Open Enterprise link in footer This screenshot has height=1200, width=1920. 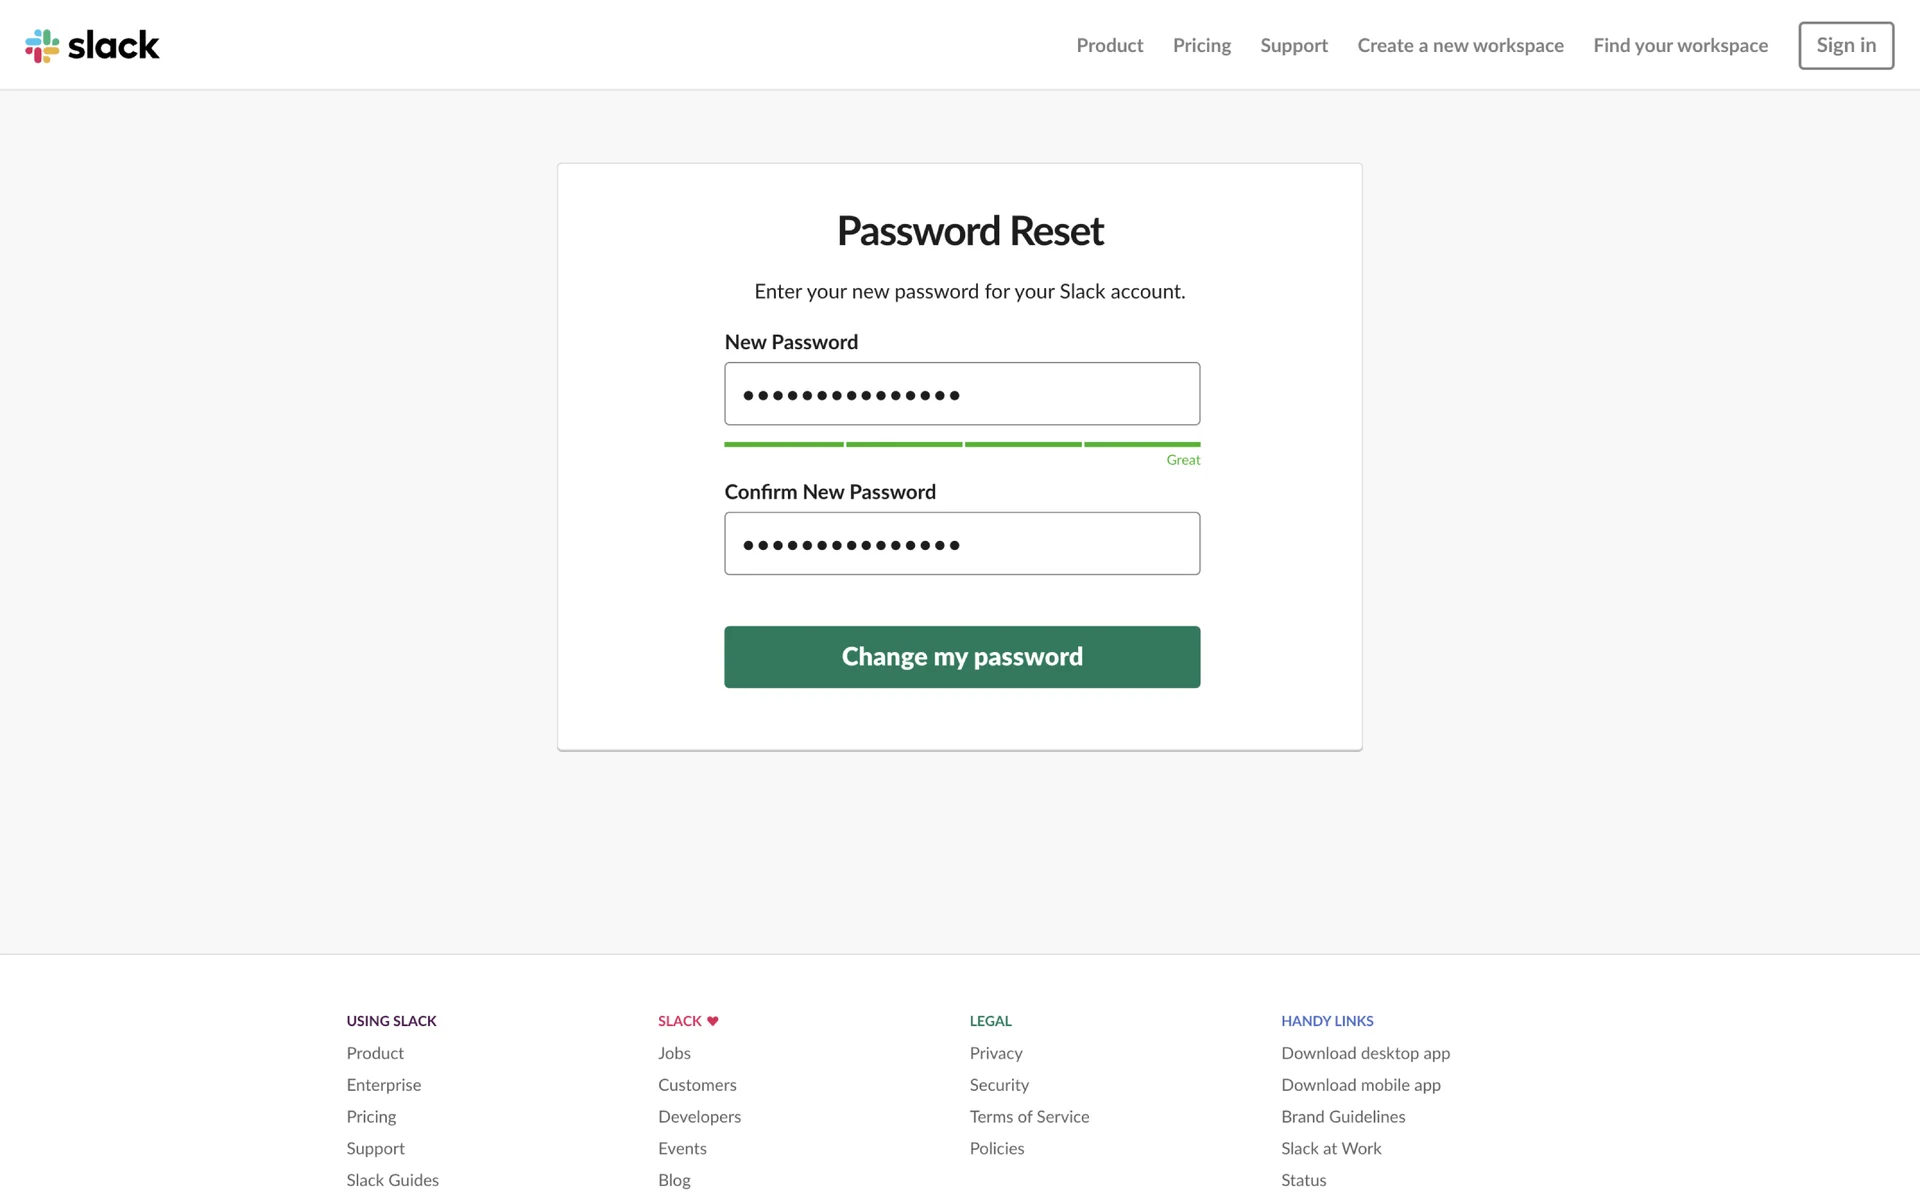click(x=383, y=1085)
